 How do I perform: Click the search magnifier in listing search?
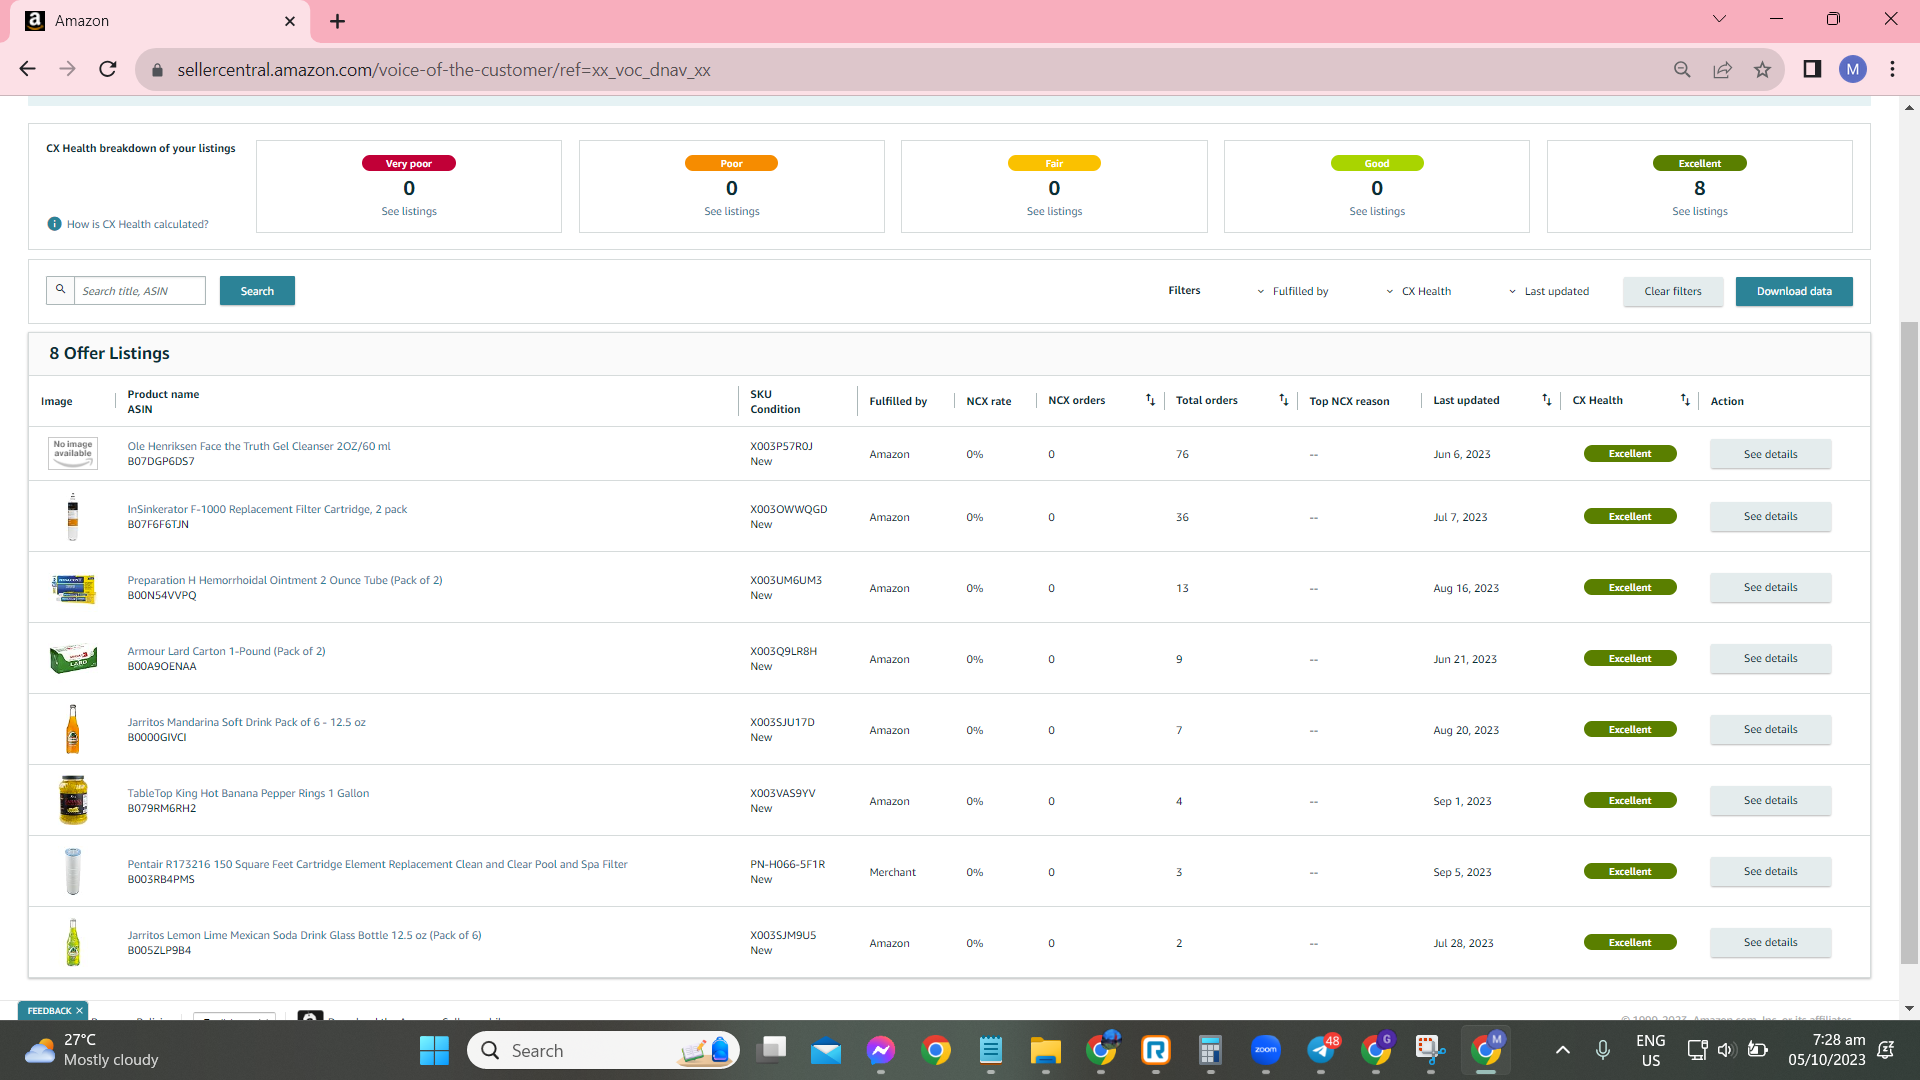click(60, 290)
